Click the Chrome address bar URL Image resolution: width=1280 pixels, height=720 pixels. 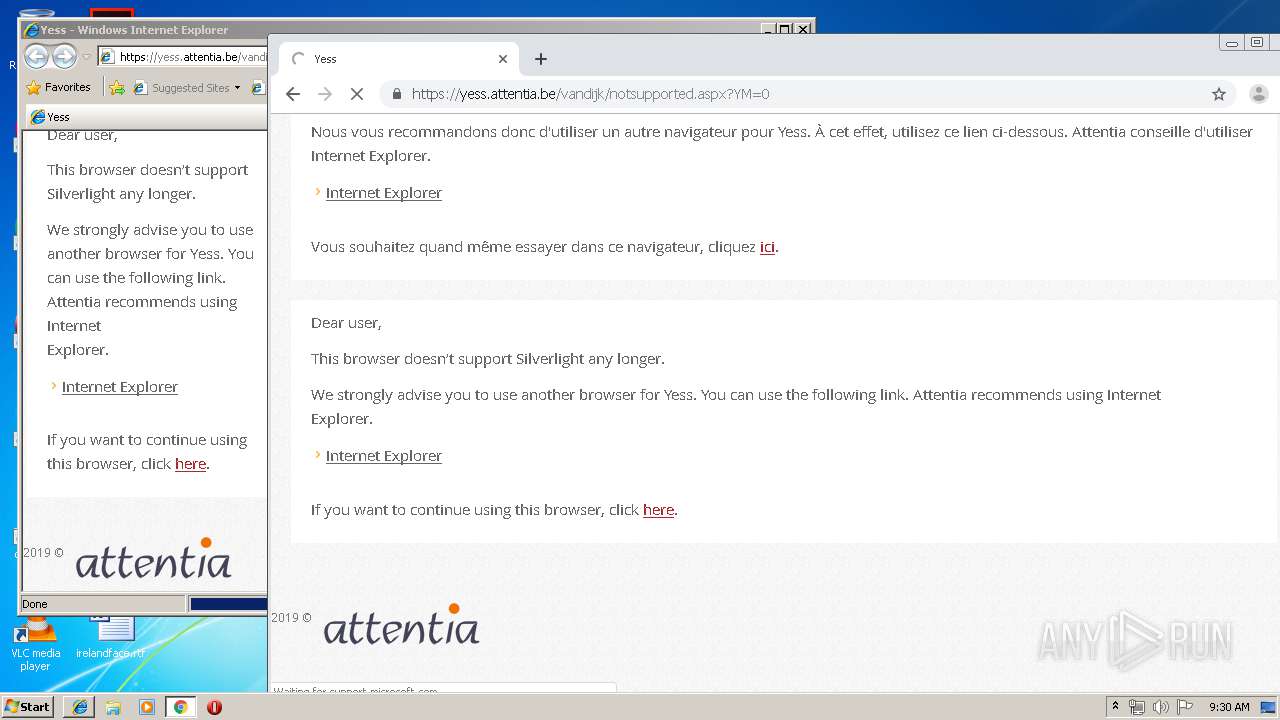pyautogui.click(x=590, y=94)
